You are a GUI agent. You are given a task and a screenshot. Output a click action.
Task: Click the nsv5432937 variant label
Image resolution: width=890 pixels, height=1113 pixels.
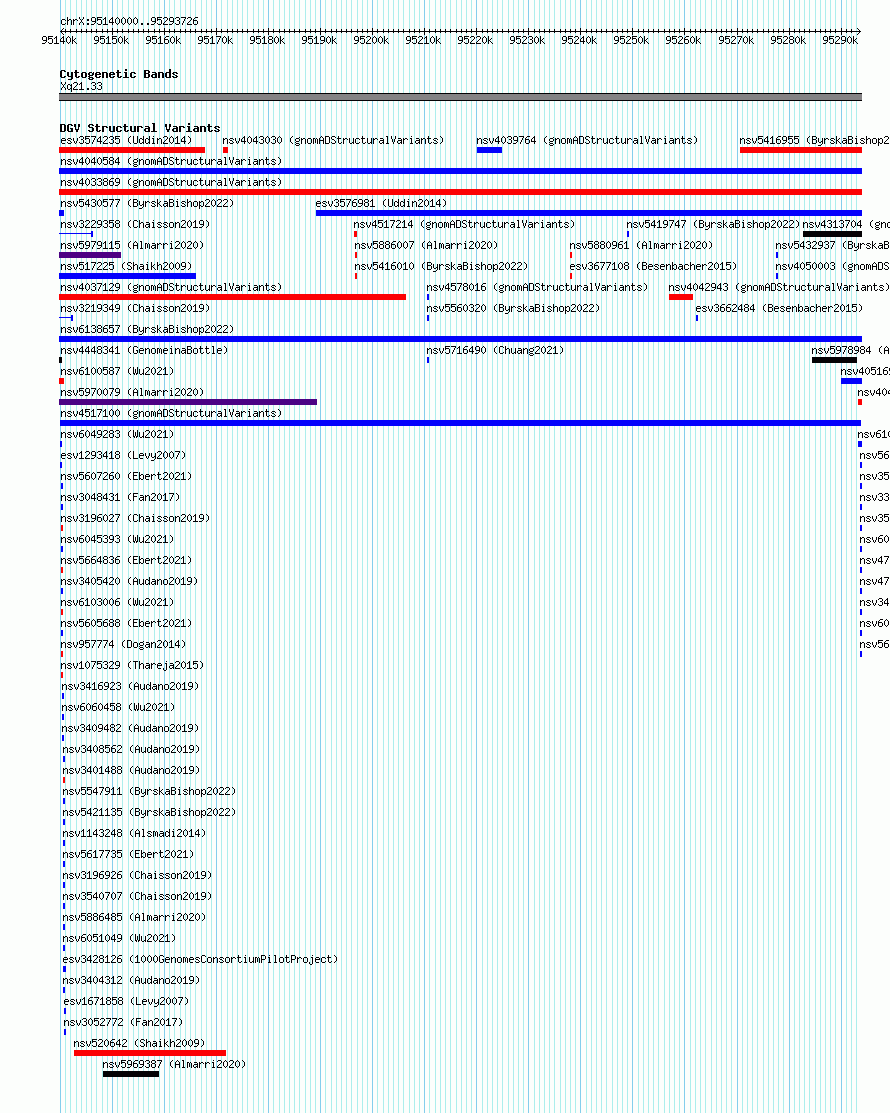tap(832, 245)
